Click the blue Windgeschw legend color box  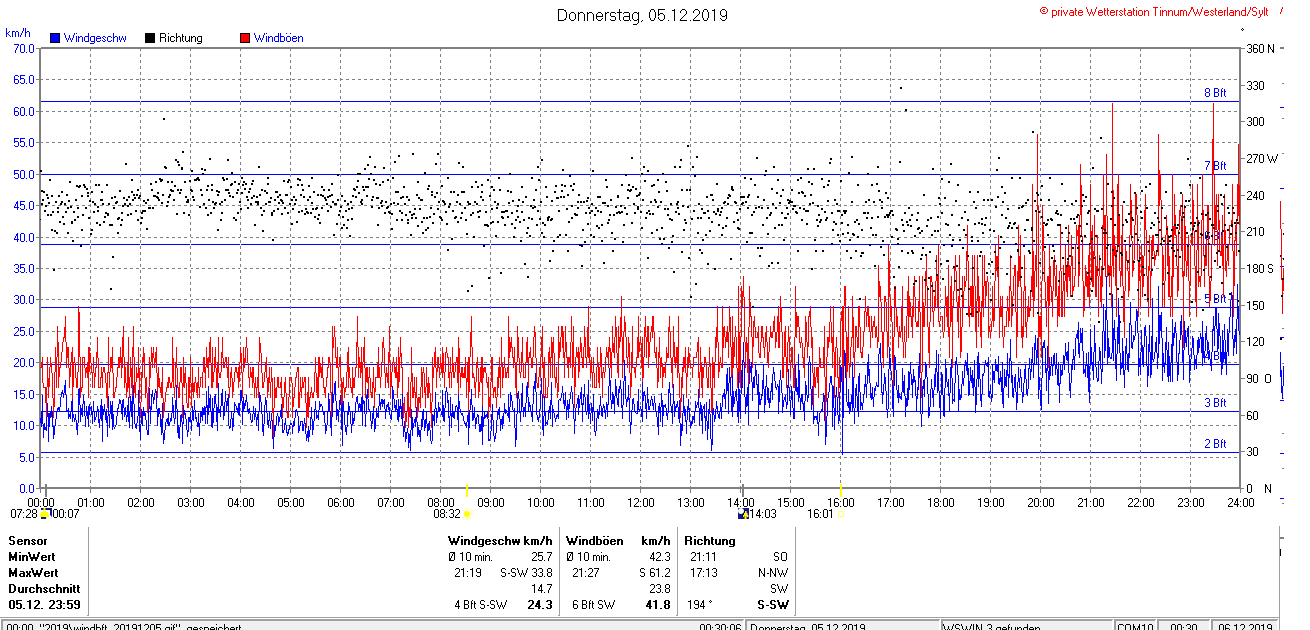coord(55,38)
